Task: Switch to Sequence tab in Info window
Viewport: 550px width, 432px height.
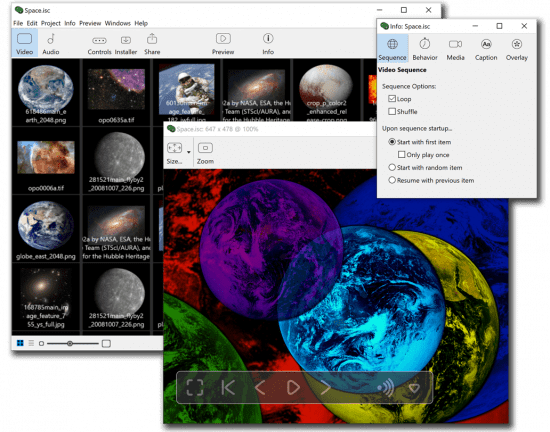Action: pos(393,49)
